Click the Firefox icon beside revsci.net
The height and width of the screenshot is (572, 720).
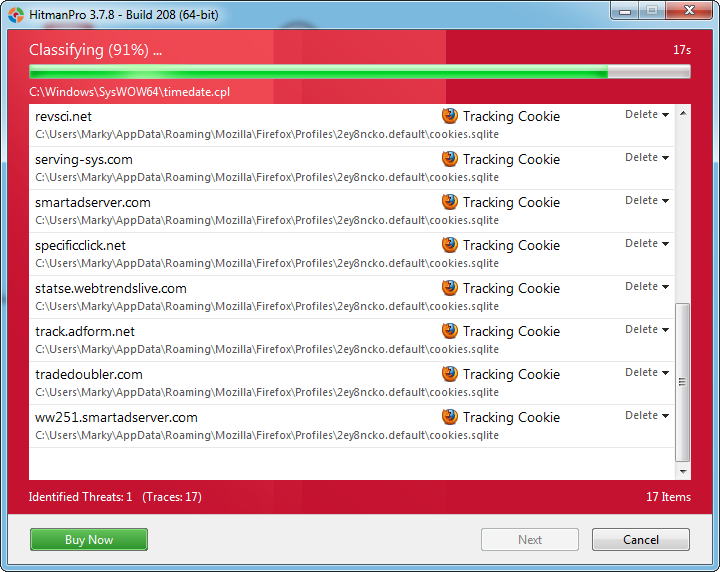(x=450, y=116)
